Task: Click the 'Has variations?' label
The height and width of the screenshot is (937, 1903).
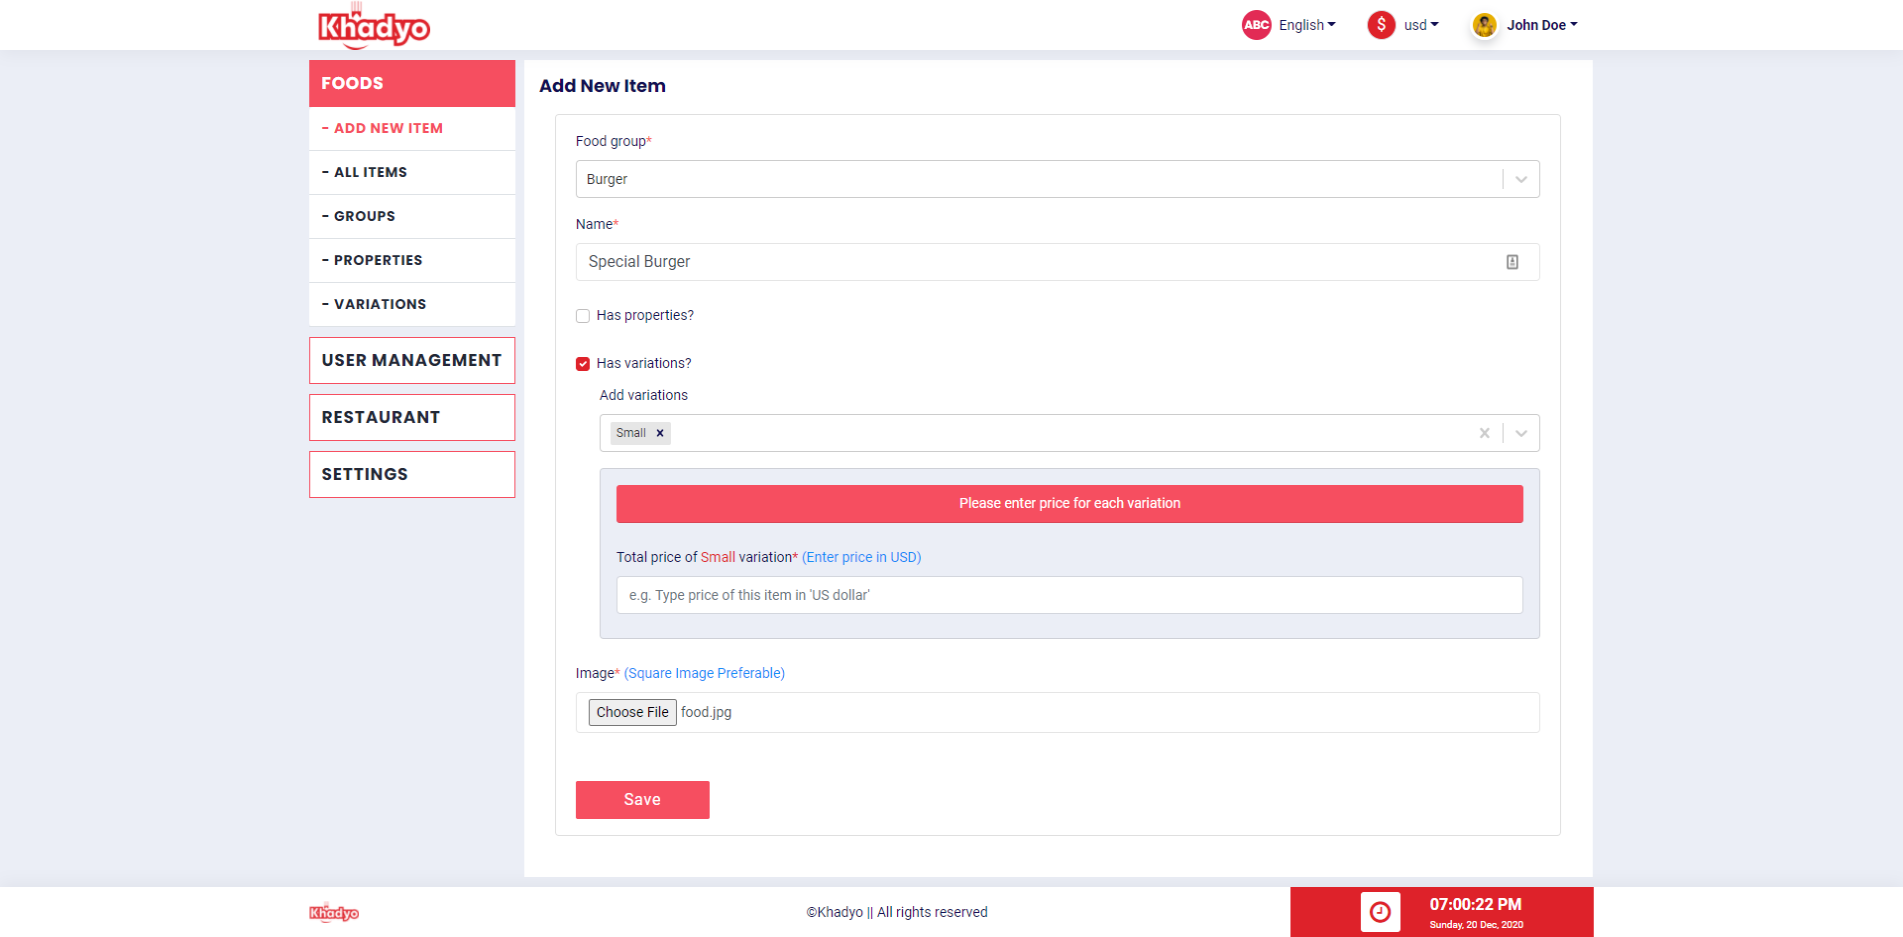Action: tap(644, 363)
